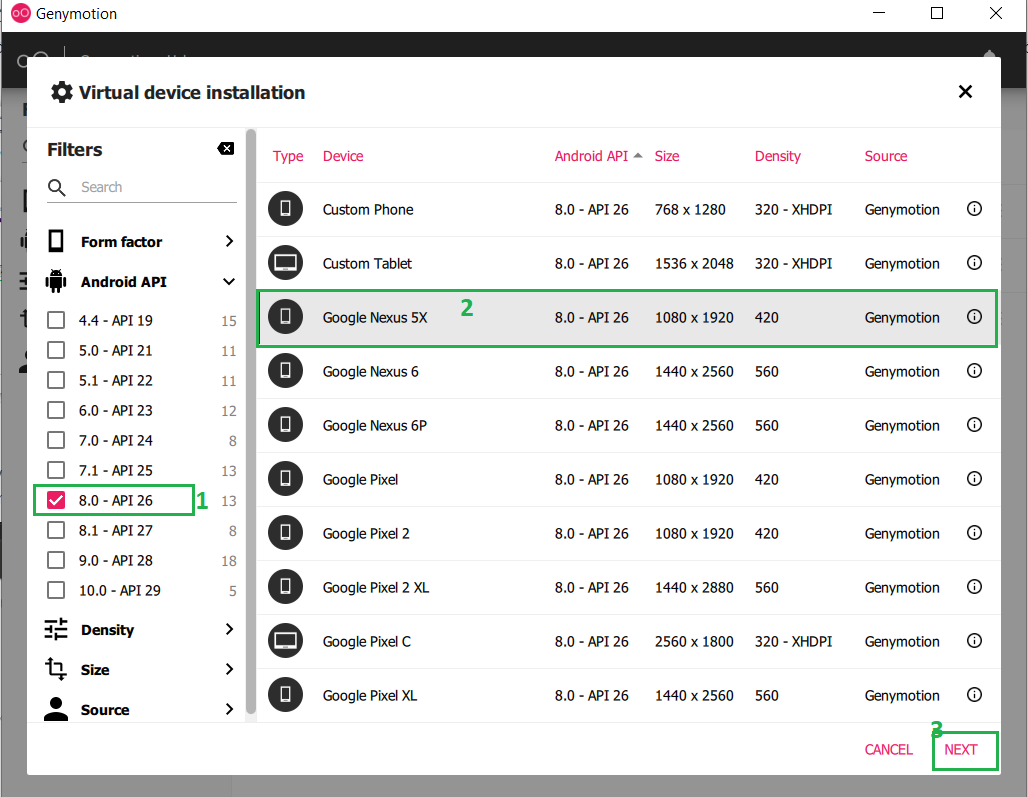Open info for Google Pixel 2 XL
This screenshot has height=797, width=1028.
(x=974, y=586)
